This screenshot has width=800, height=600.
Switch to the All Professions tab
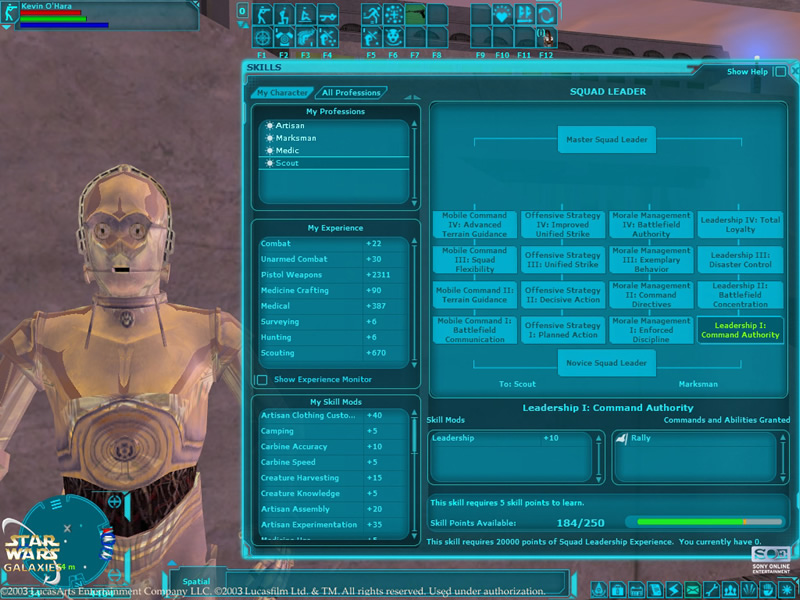[351, 93]
